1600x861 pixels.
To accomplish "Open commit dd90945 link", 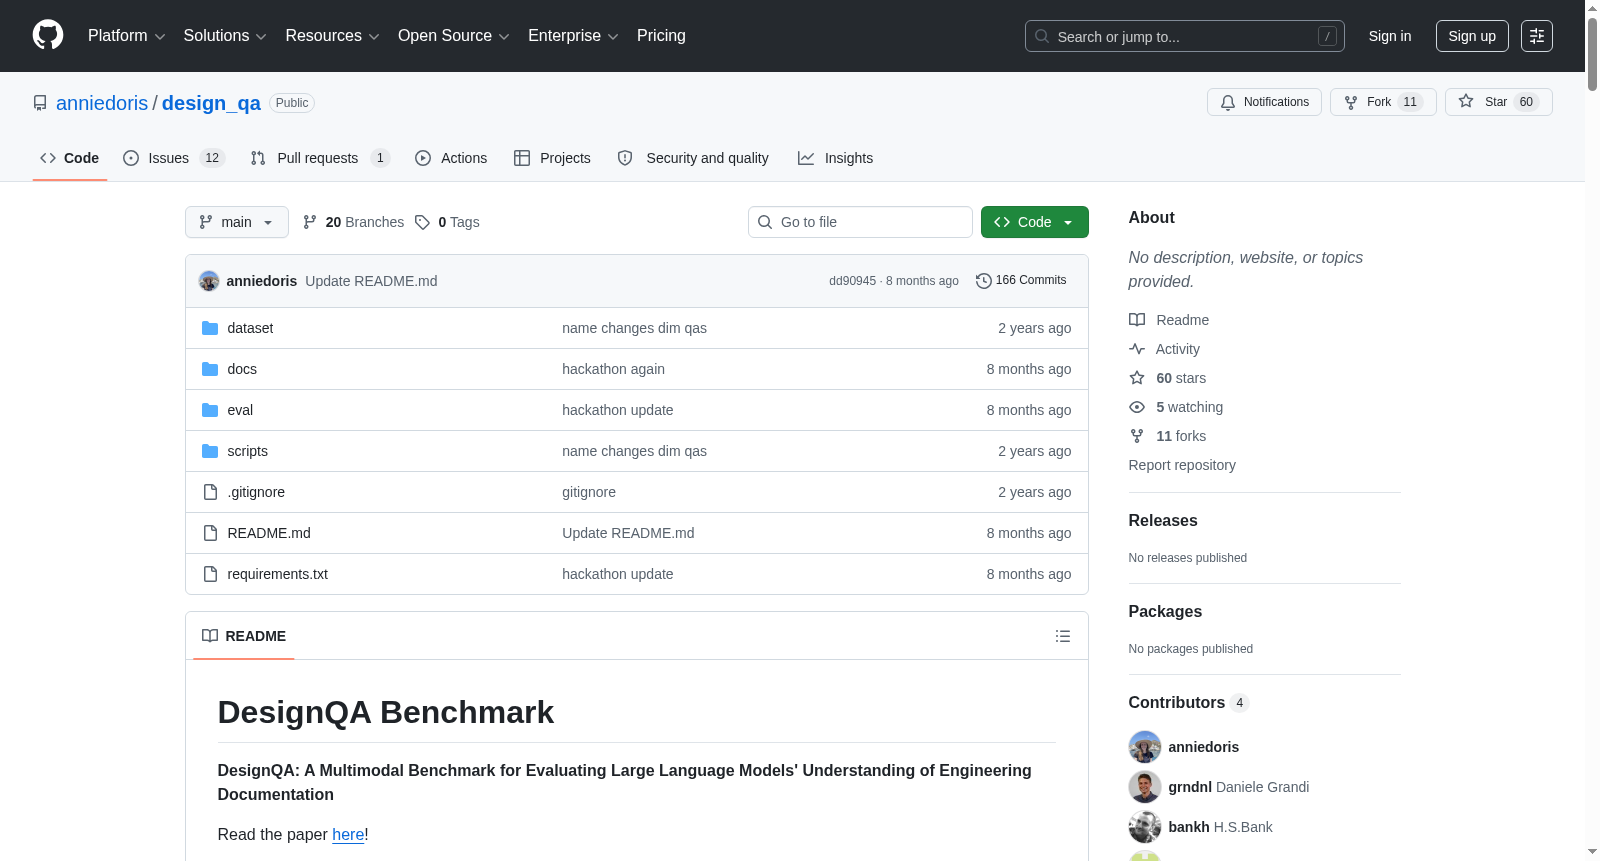I will pyautogui.click(x=852, y=281).
